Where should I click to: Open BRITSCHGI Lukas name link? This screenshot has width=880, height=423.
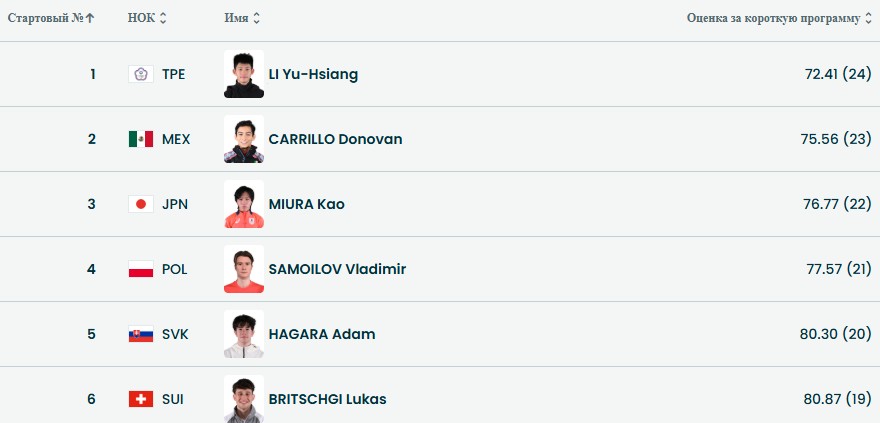[327, 399]
